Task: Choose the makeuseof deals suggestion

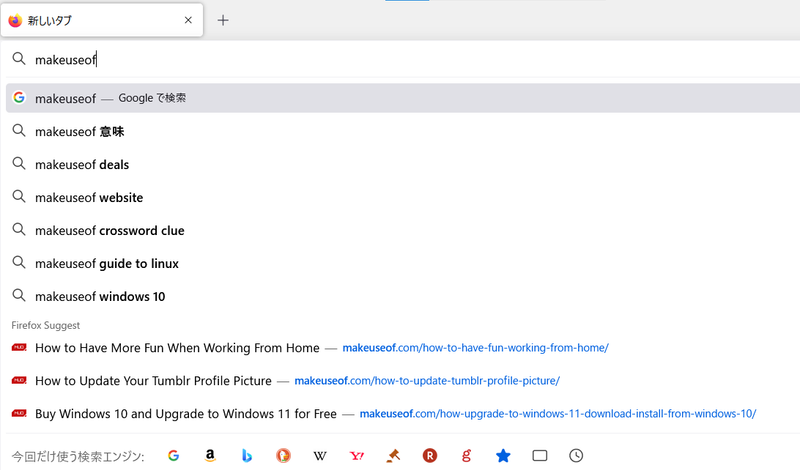Action: (x=403, y=164)
